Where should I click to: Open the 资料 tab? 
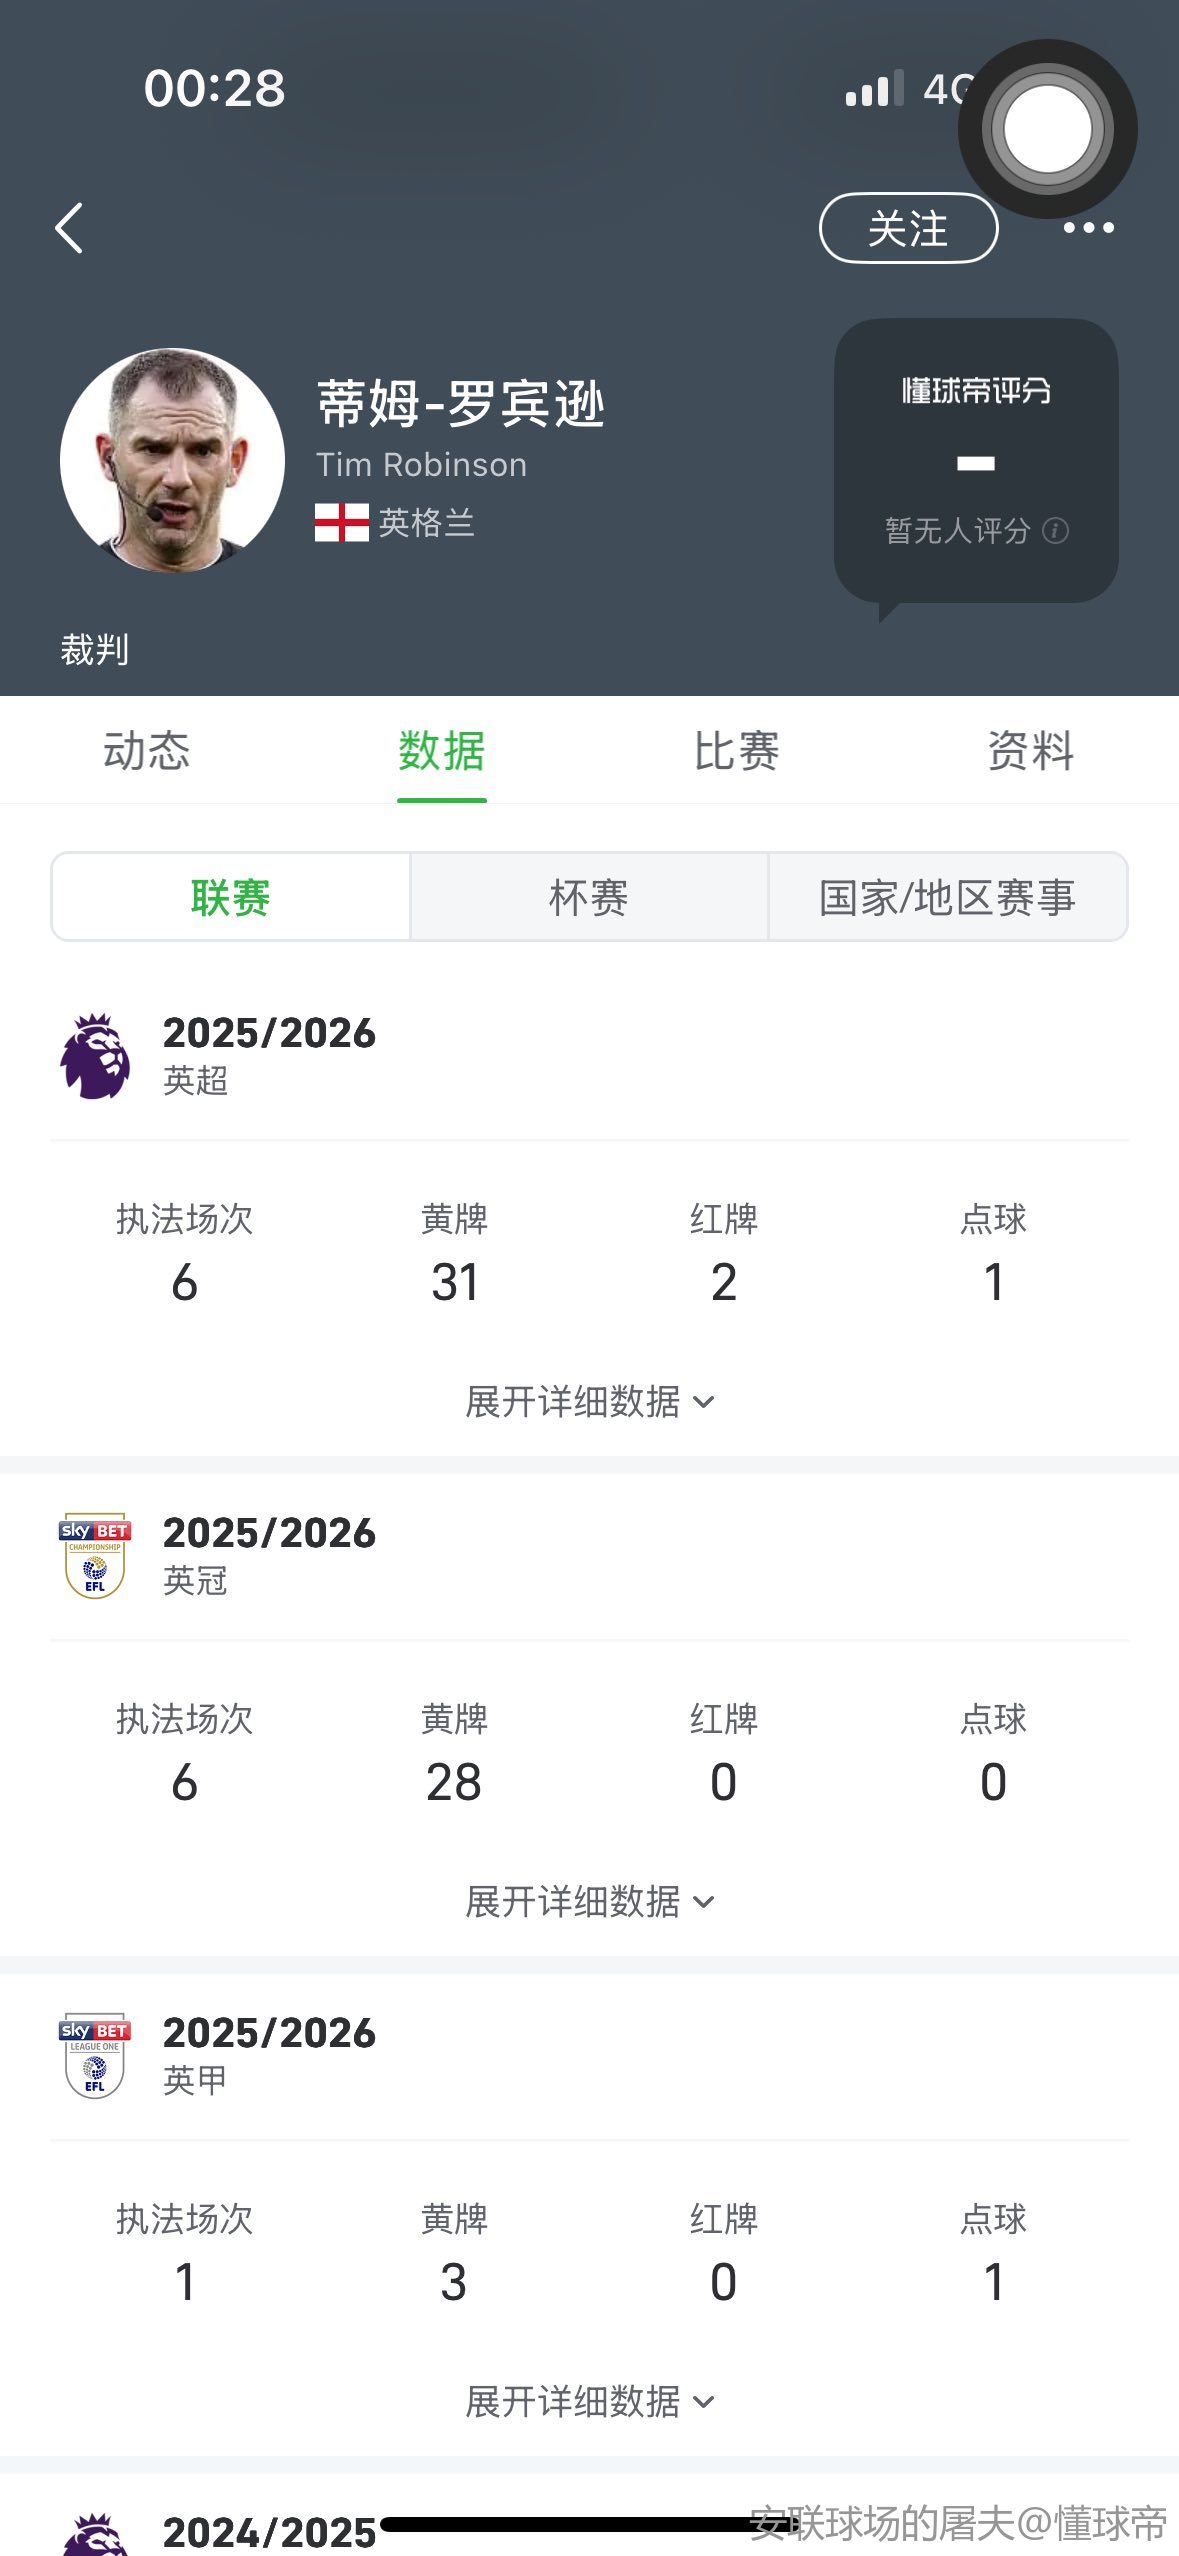[x=1030, y=750]
